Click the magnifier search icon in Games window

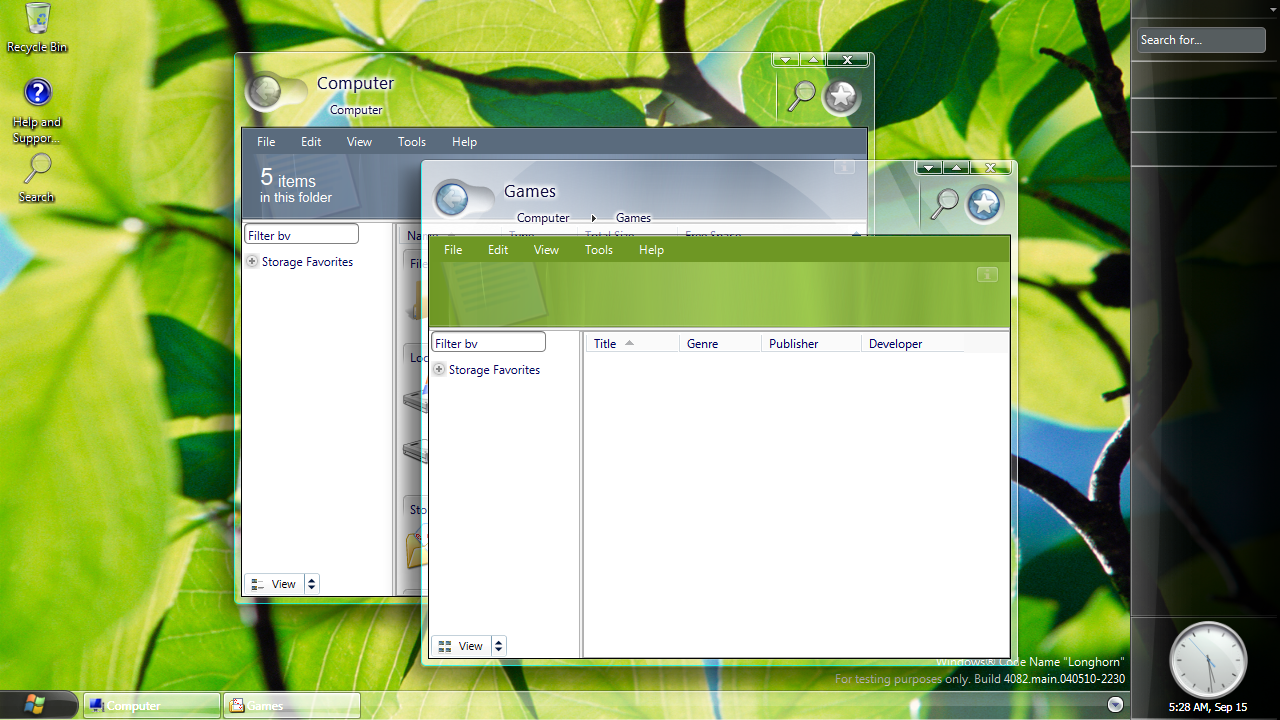point(944,204)
